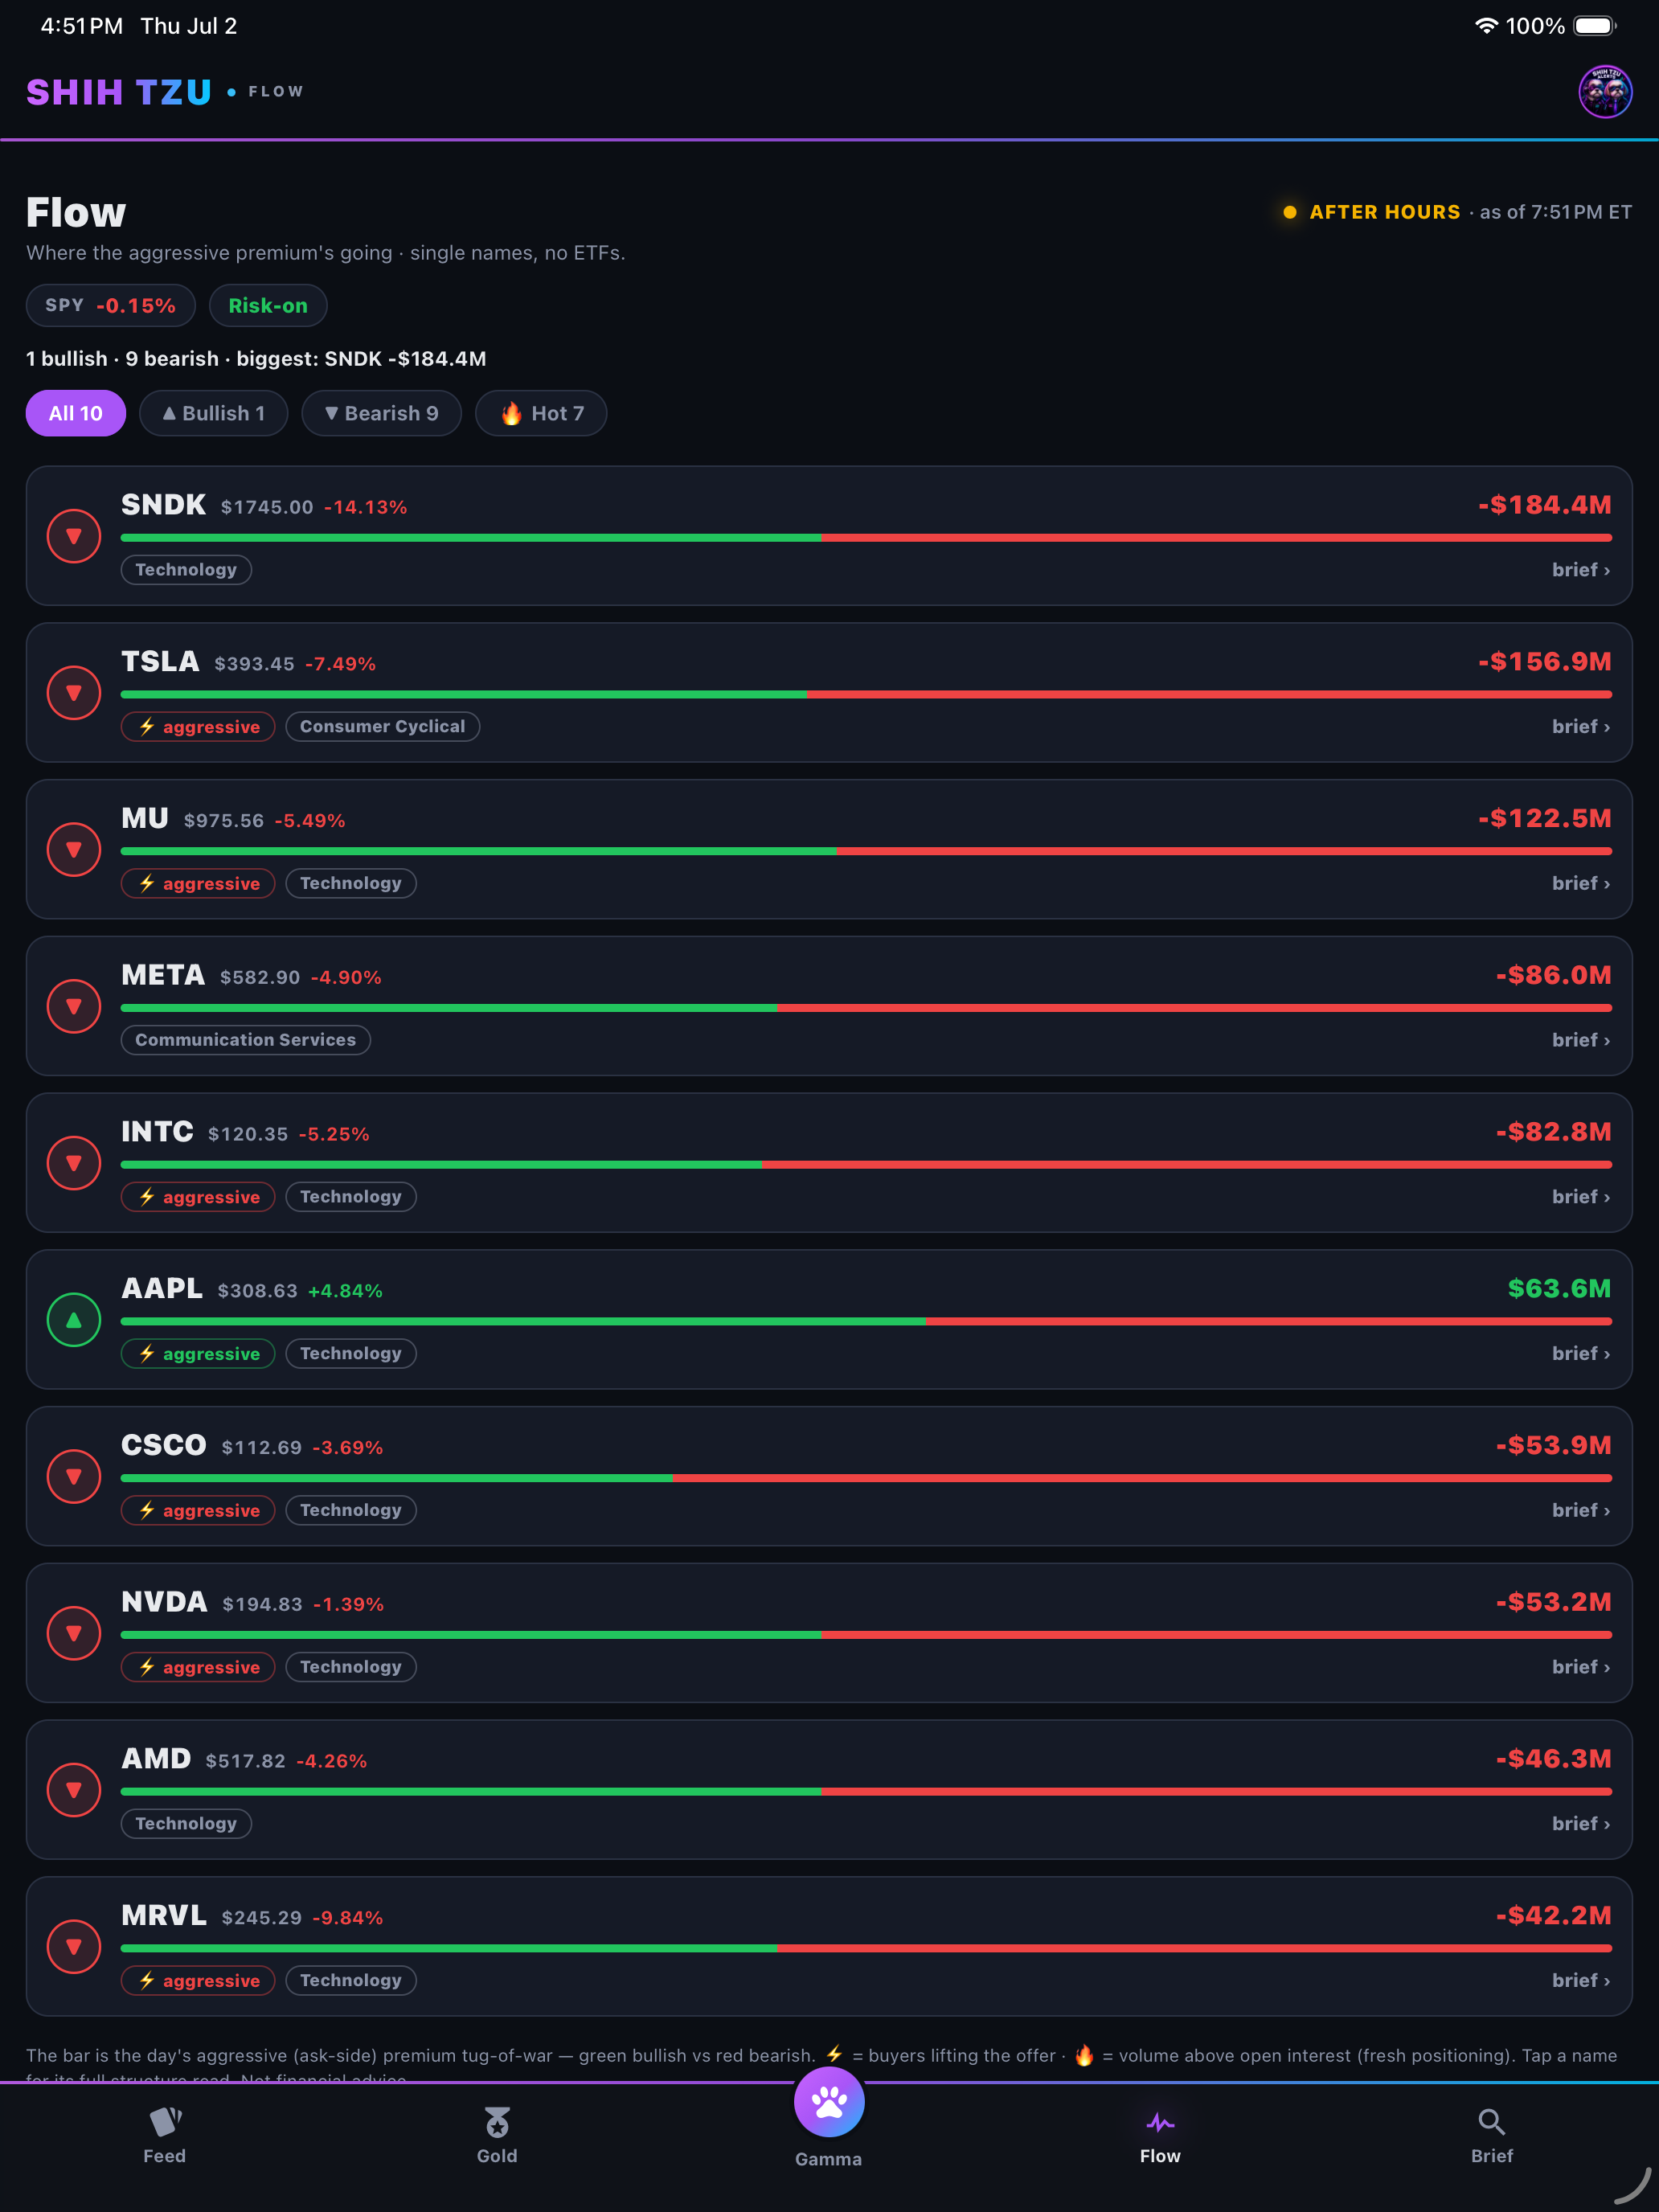The height and width of the screenshot is (2212, 1659).
Task: Tap the SNDK bearish direction icon
Action: point(74,536)
